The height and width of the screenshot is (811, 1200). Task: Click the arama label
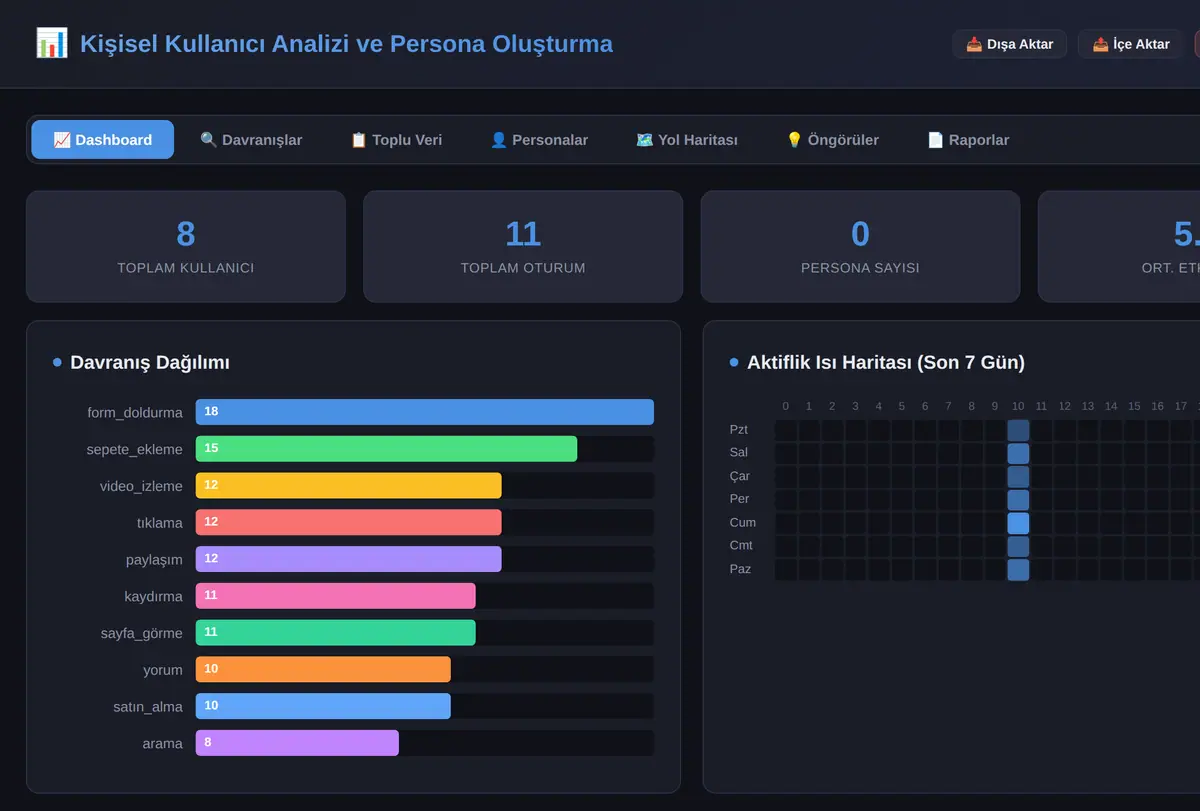coord(162,744)
